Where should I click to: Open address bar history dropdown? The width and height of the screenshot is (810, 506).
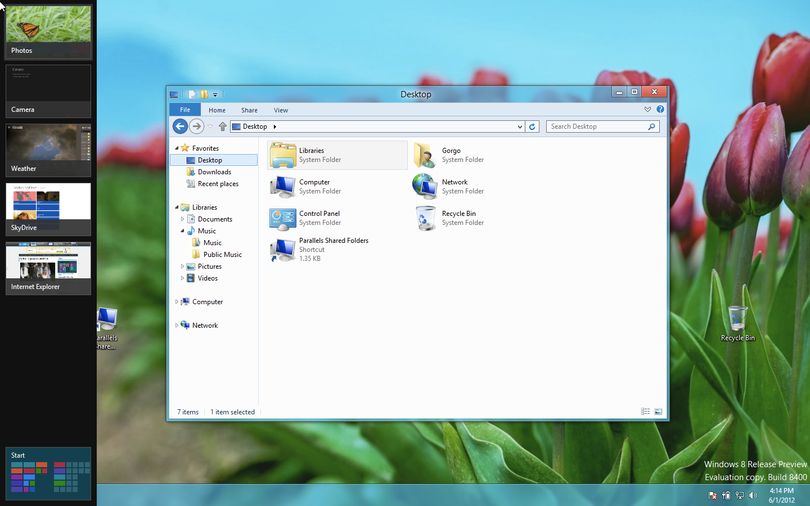pos(520,126)
